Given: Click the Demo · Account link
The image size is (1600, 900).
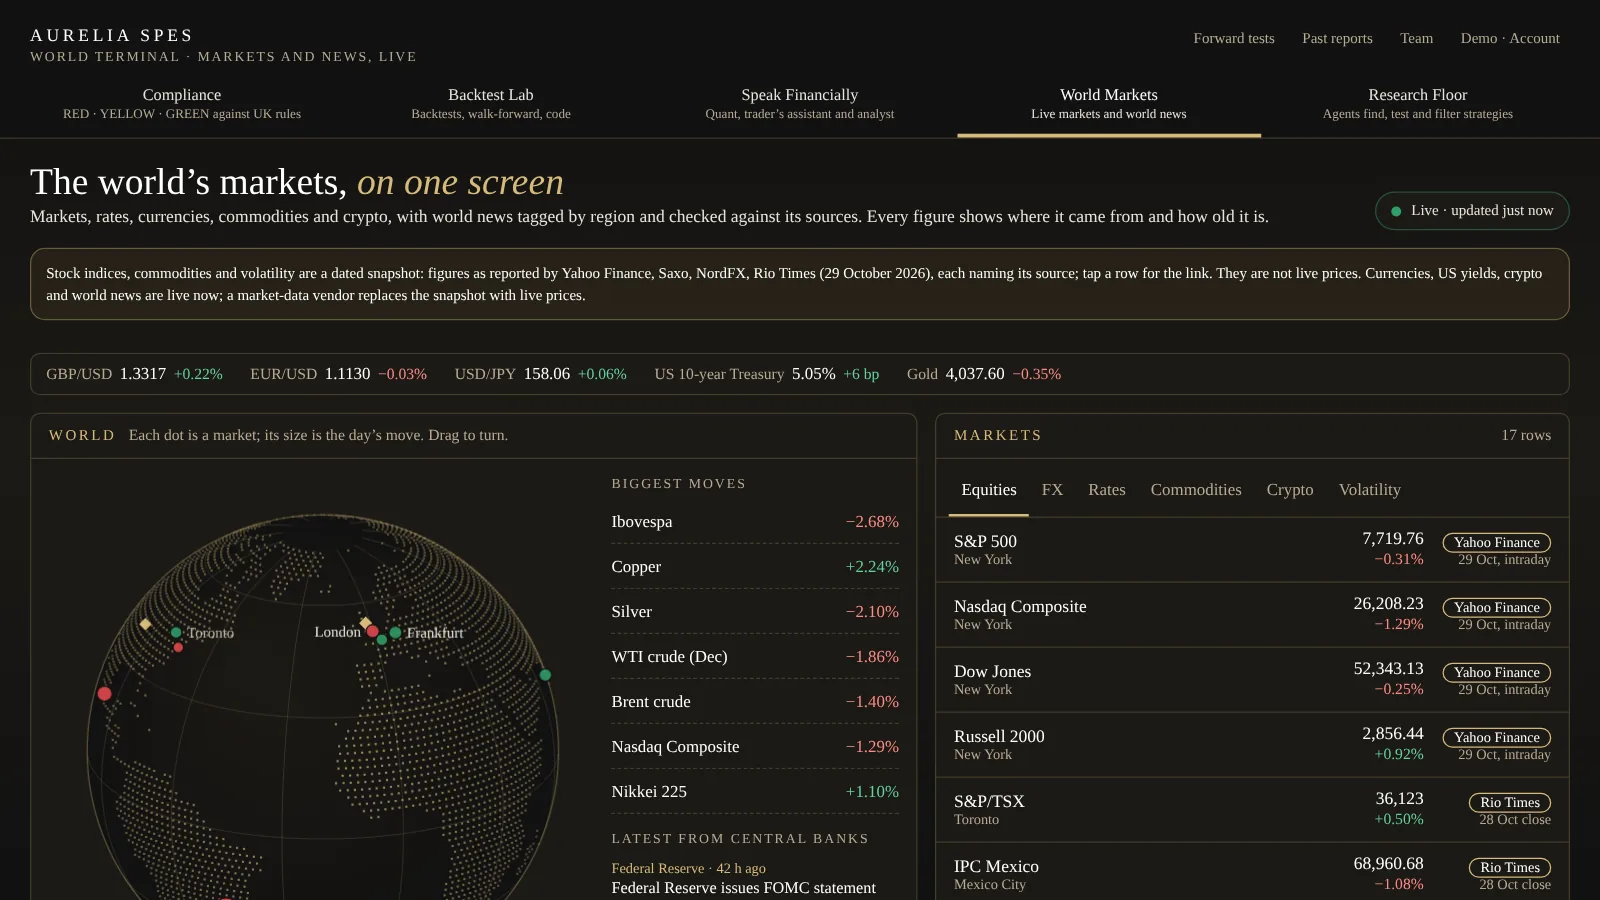Looking at the screenshot, I should [1510, 38].
